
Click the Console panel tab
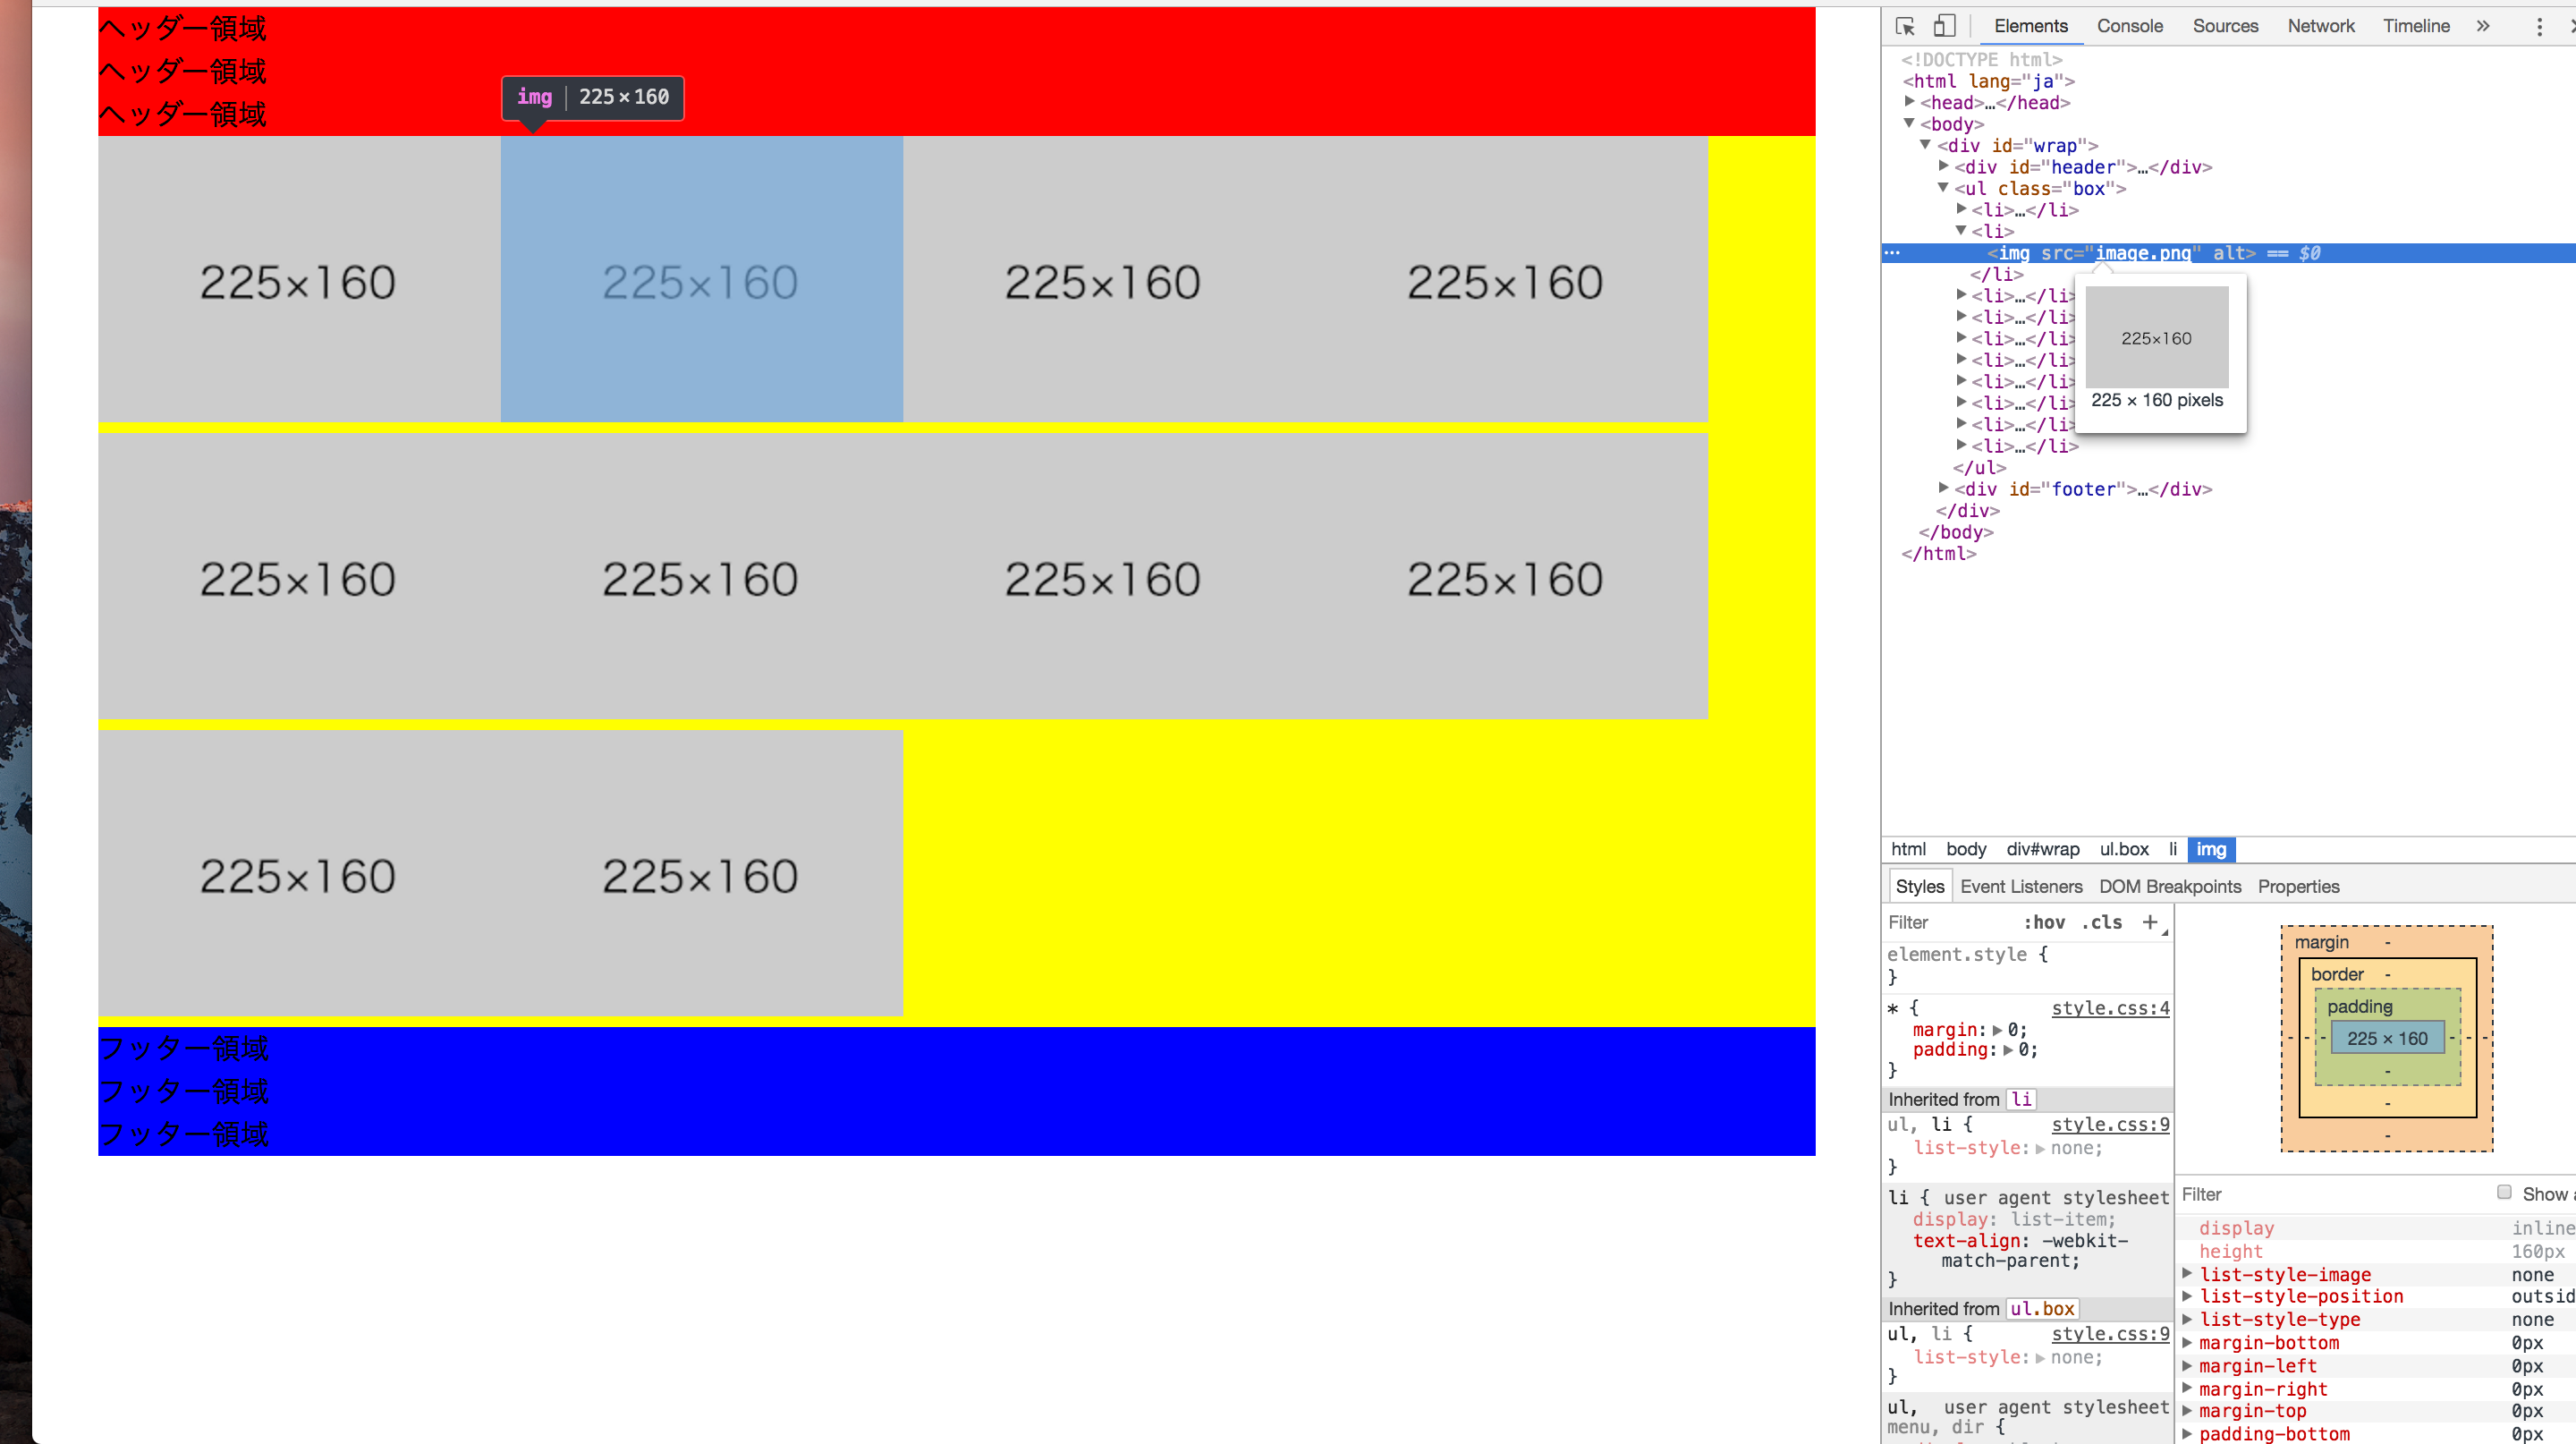(x=2131, y=25)
